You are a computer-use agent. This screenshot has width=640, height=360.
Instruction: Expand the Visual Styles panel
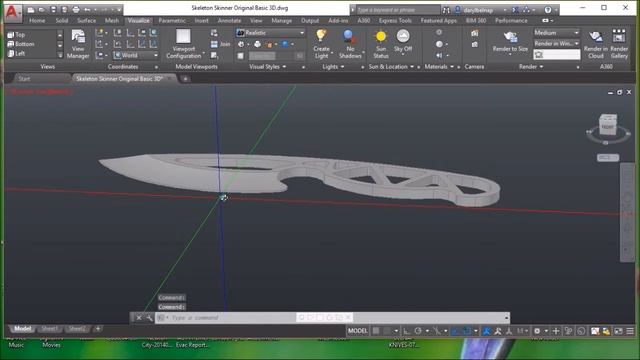(x=267, y=67)
